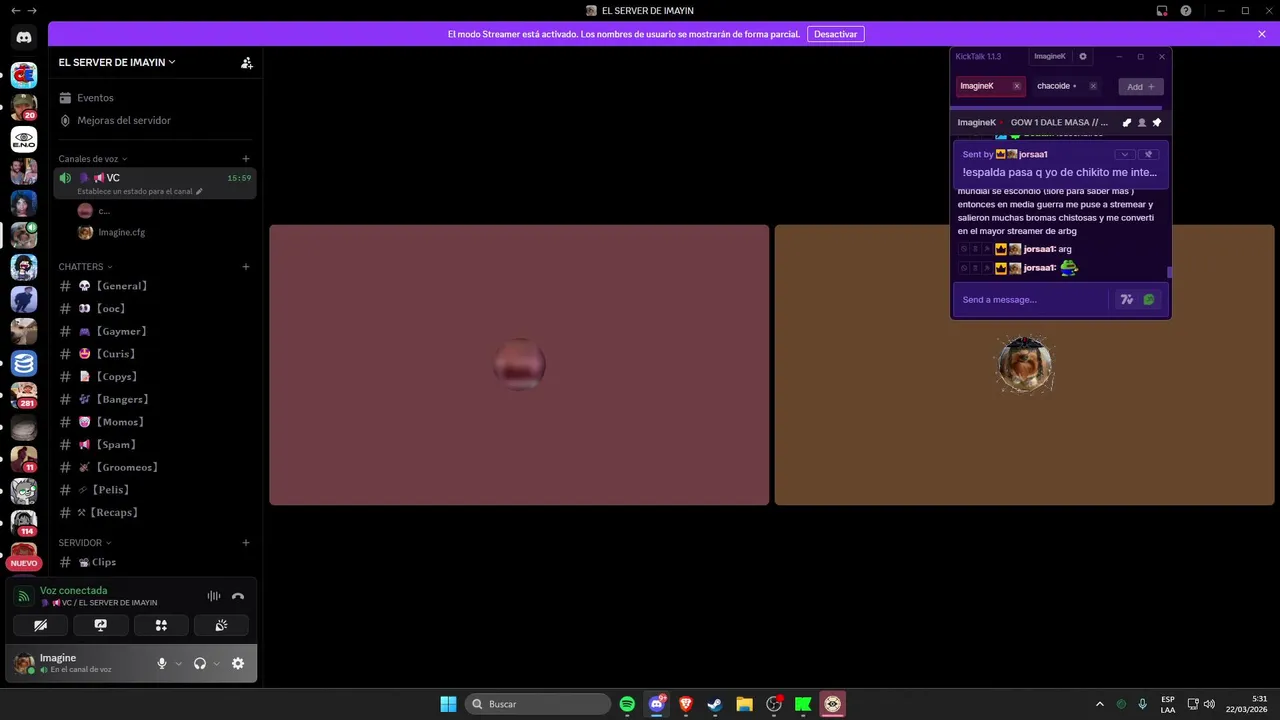Viewport: 1280px width, 720px height.
Task: Open Mejoras del servidor
Action: point(124,120)
